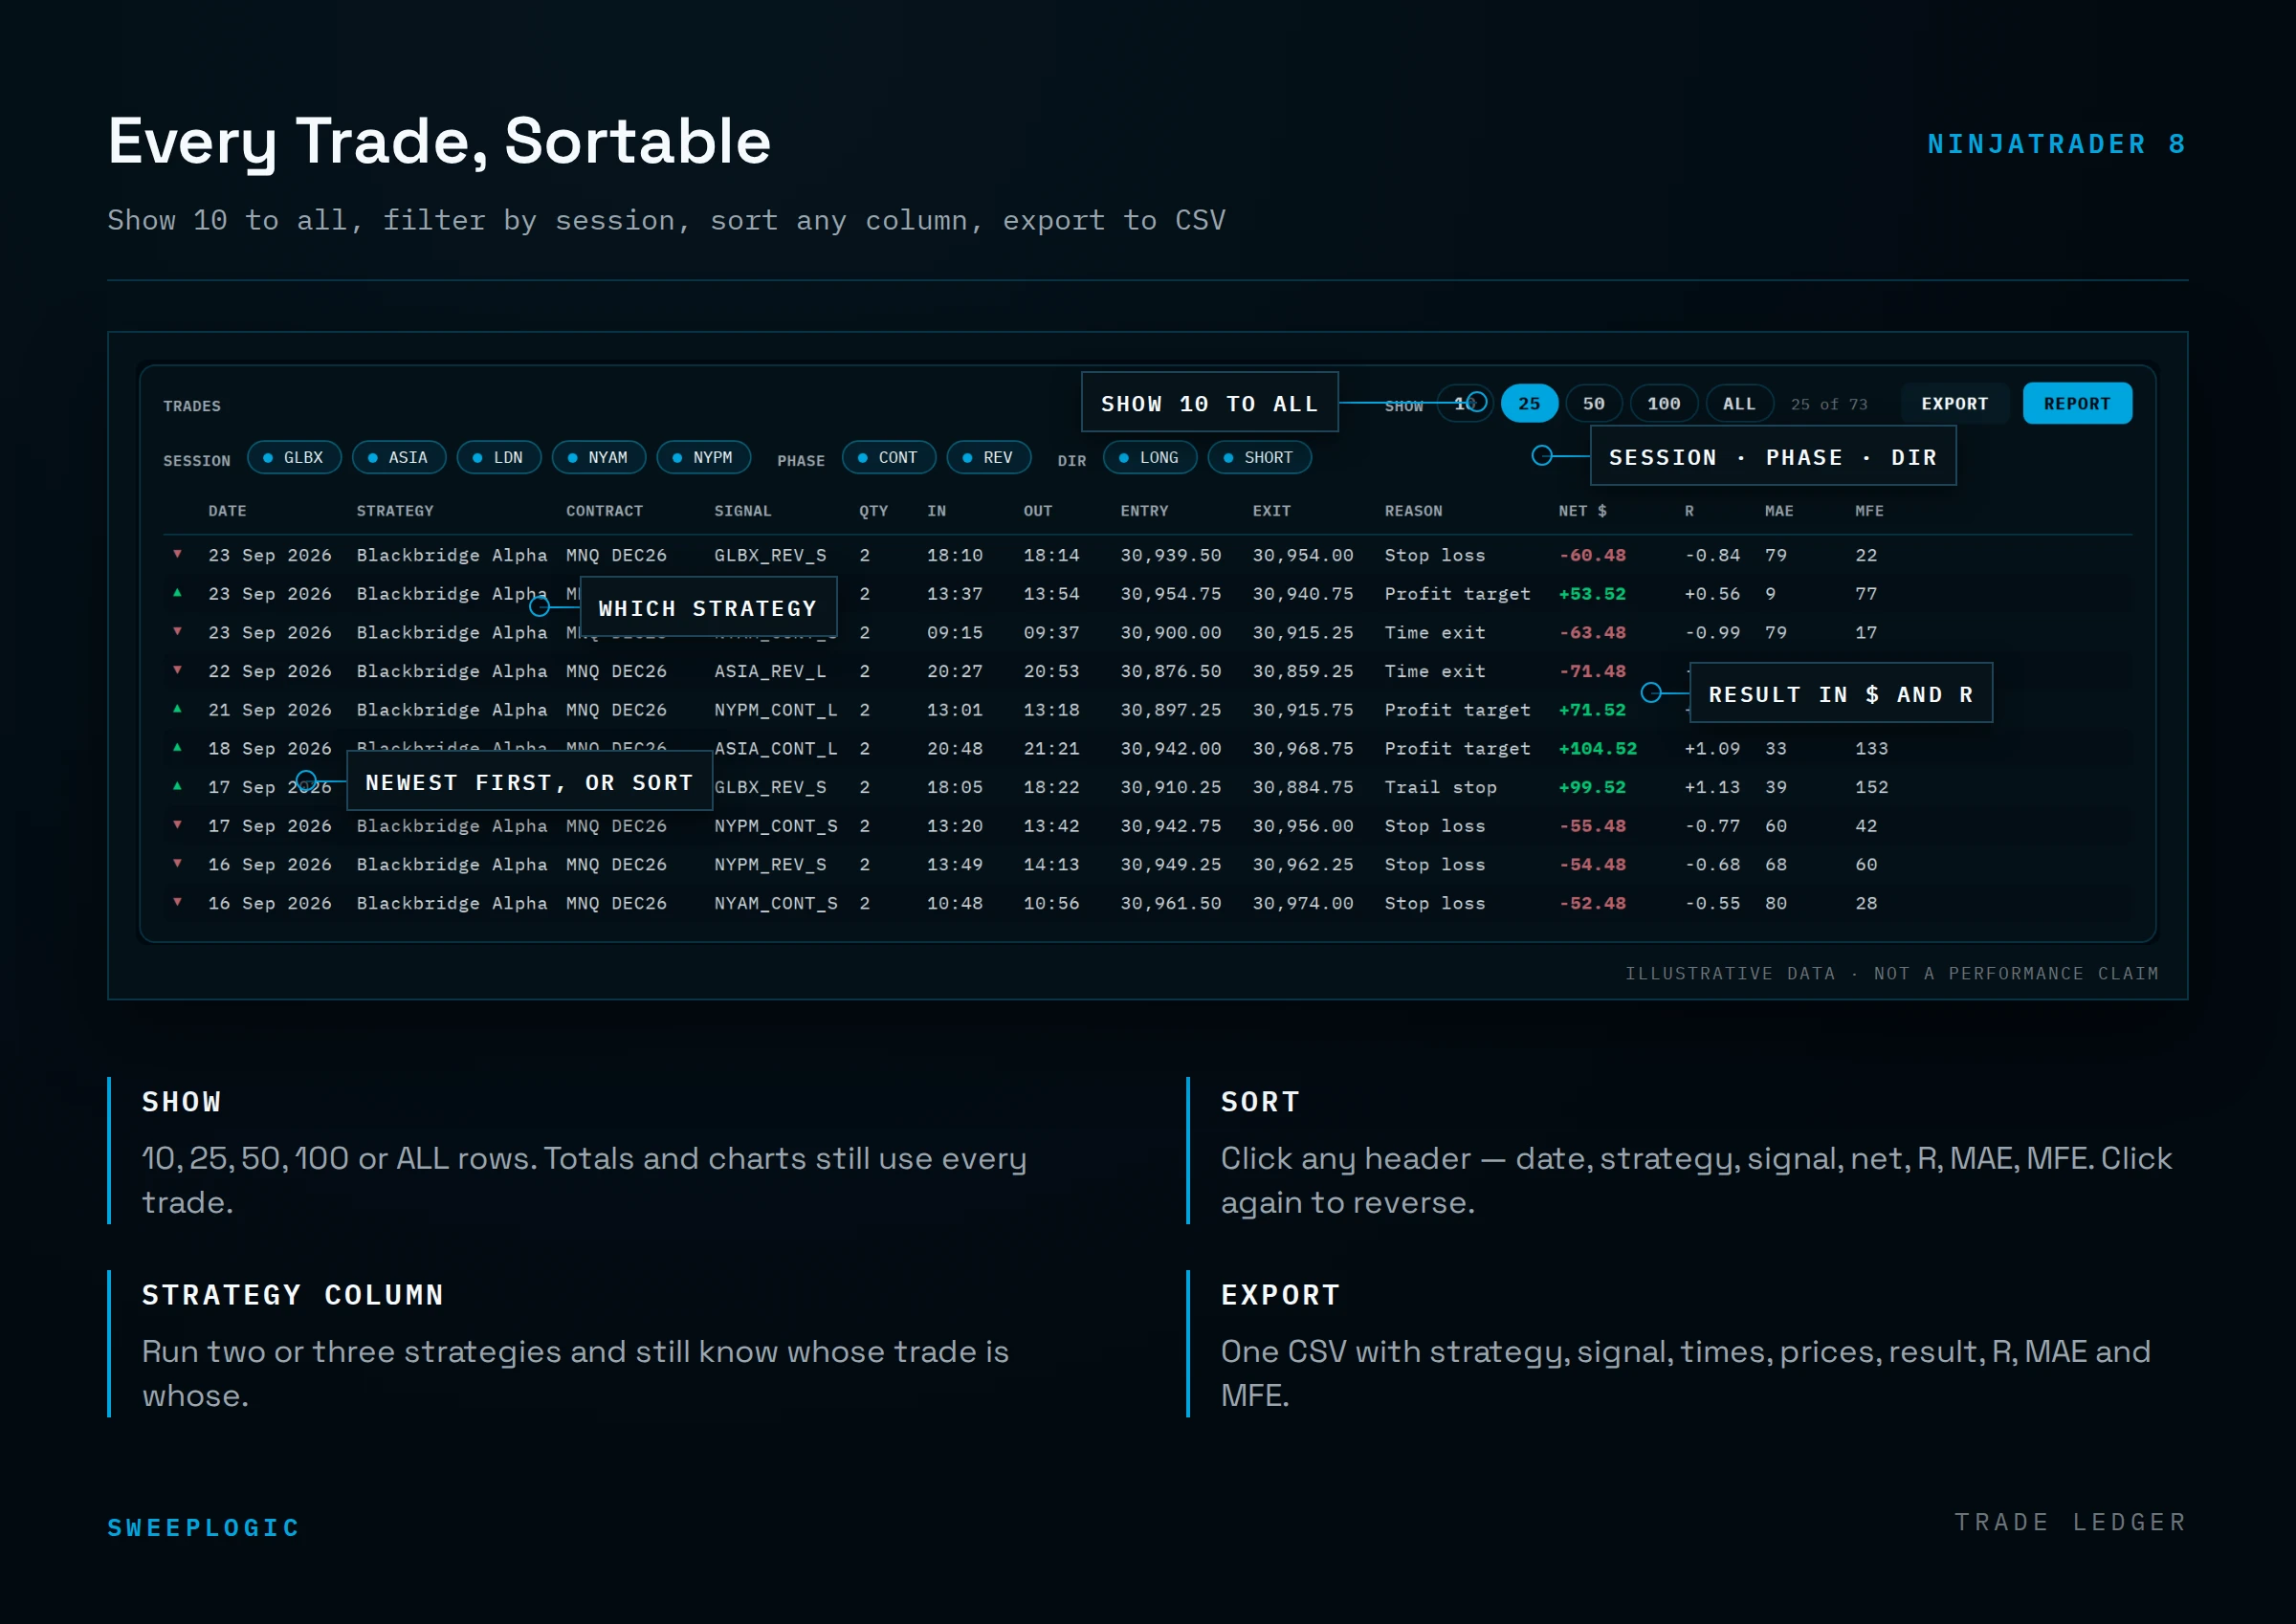2296x1624 pixels.
Task: Sort by the SIGNAL column header
Action: click(743, 511)
